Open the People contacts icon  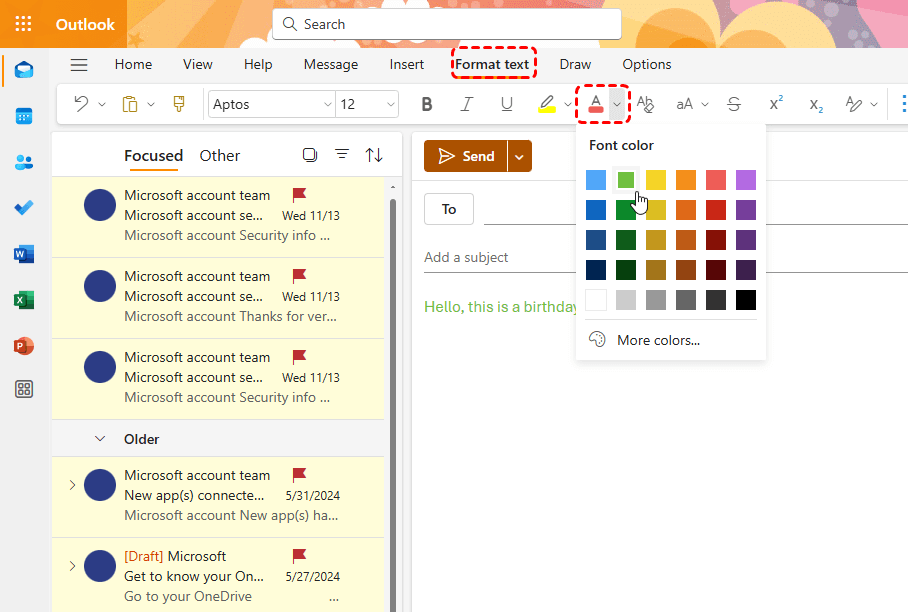tap(24, 162)
